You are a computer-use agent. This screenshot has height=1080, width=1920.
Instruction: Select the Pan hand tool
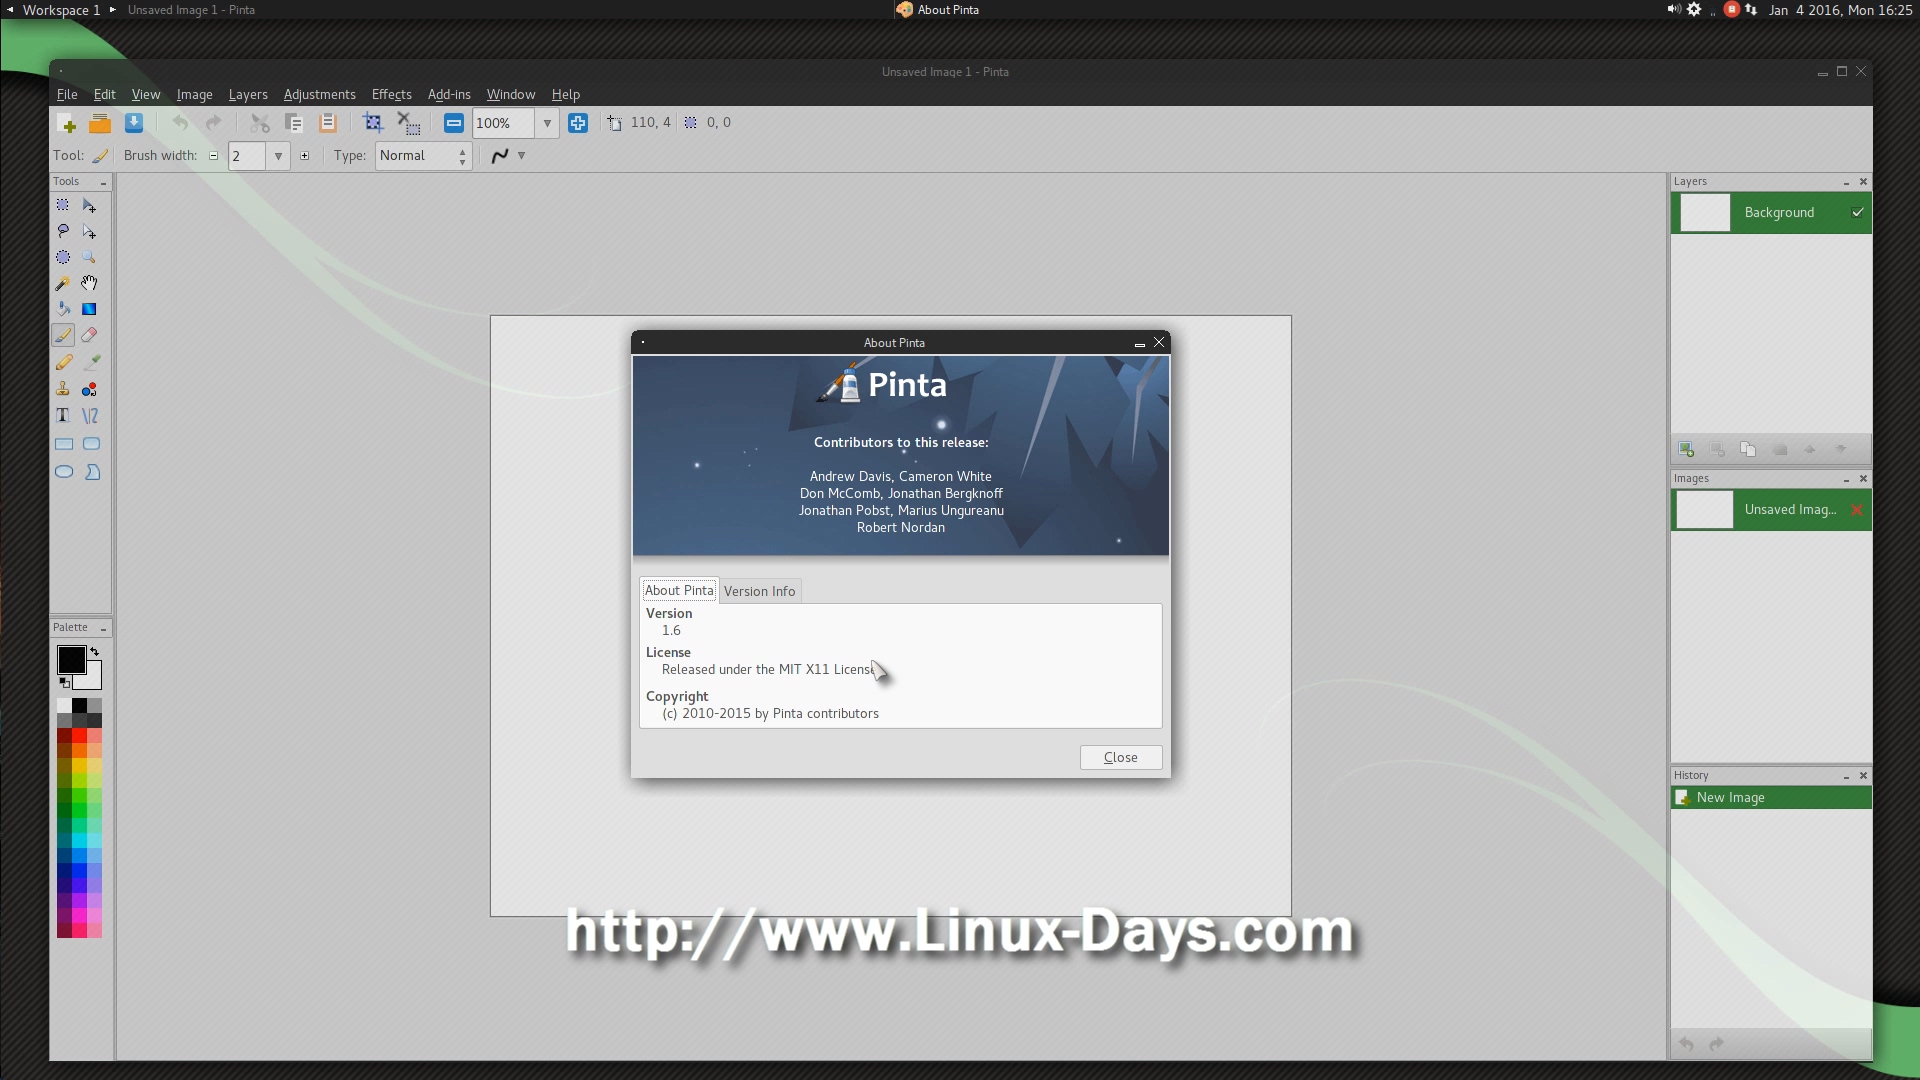(x=90, y=283)
